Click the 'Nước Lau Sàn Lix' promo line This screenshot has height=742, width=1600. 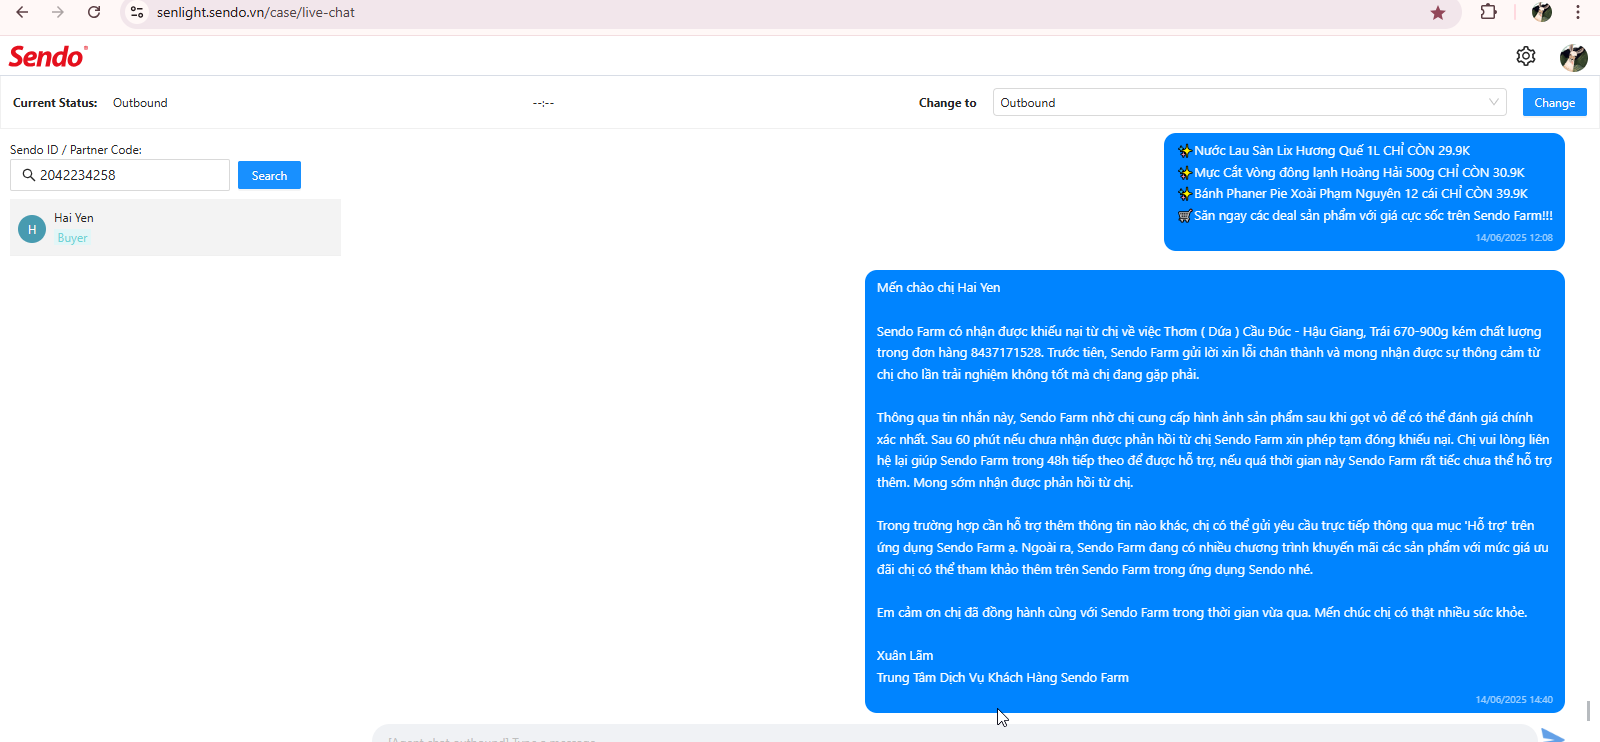[1324, 151]
